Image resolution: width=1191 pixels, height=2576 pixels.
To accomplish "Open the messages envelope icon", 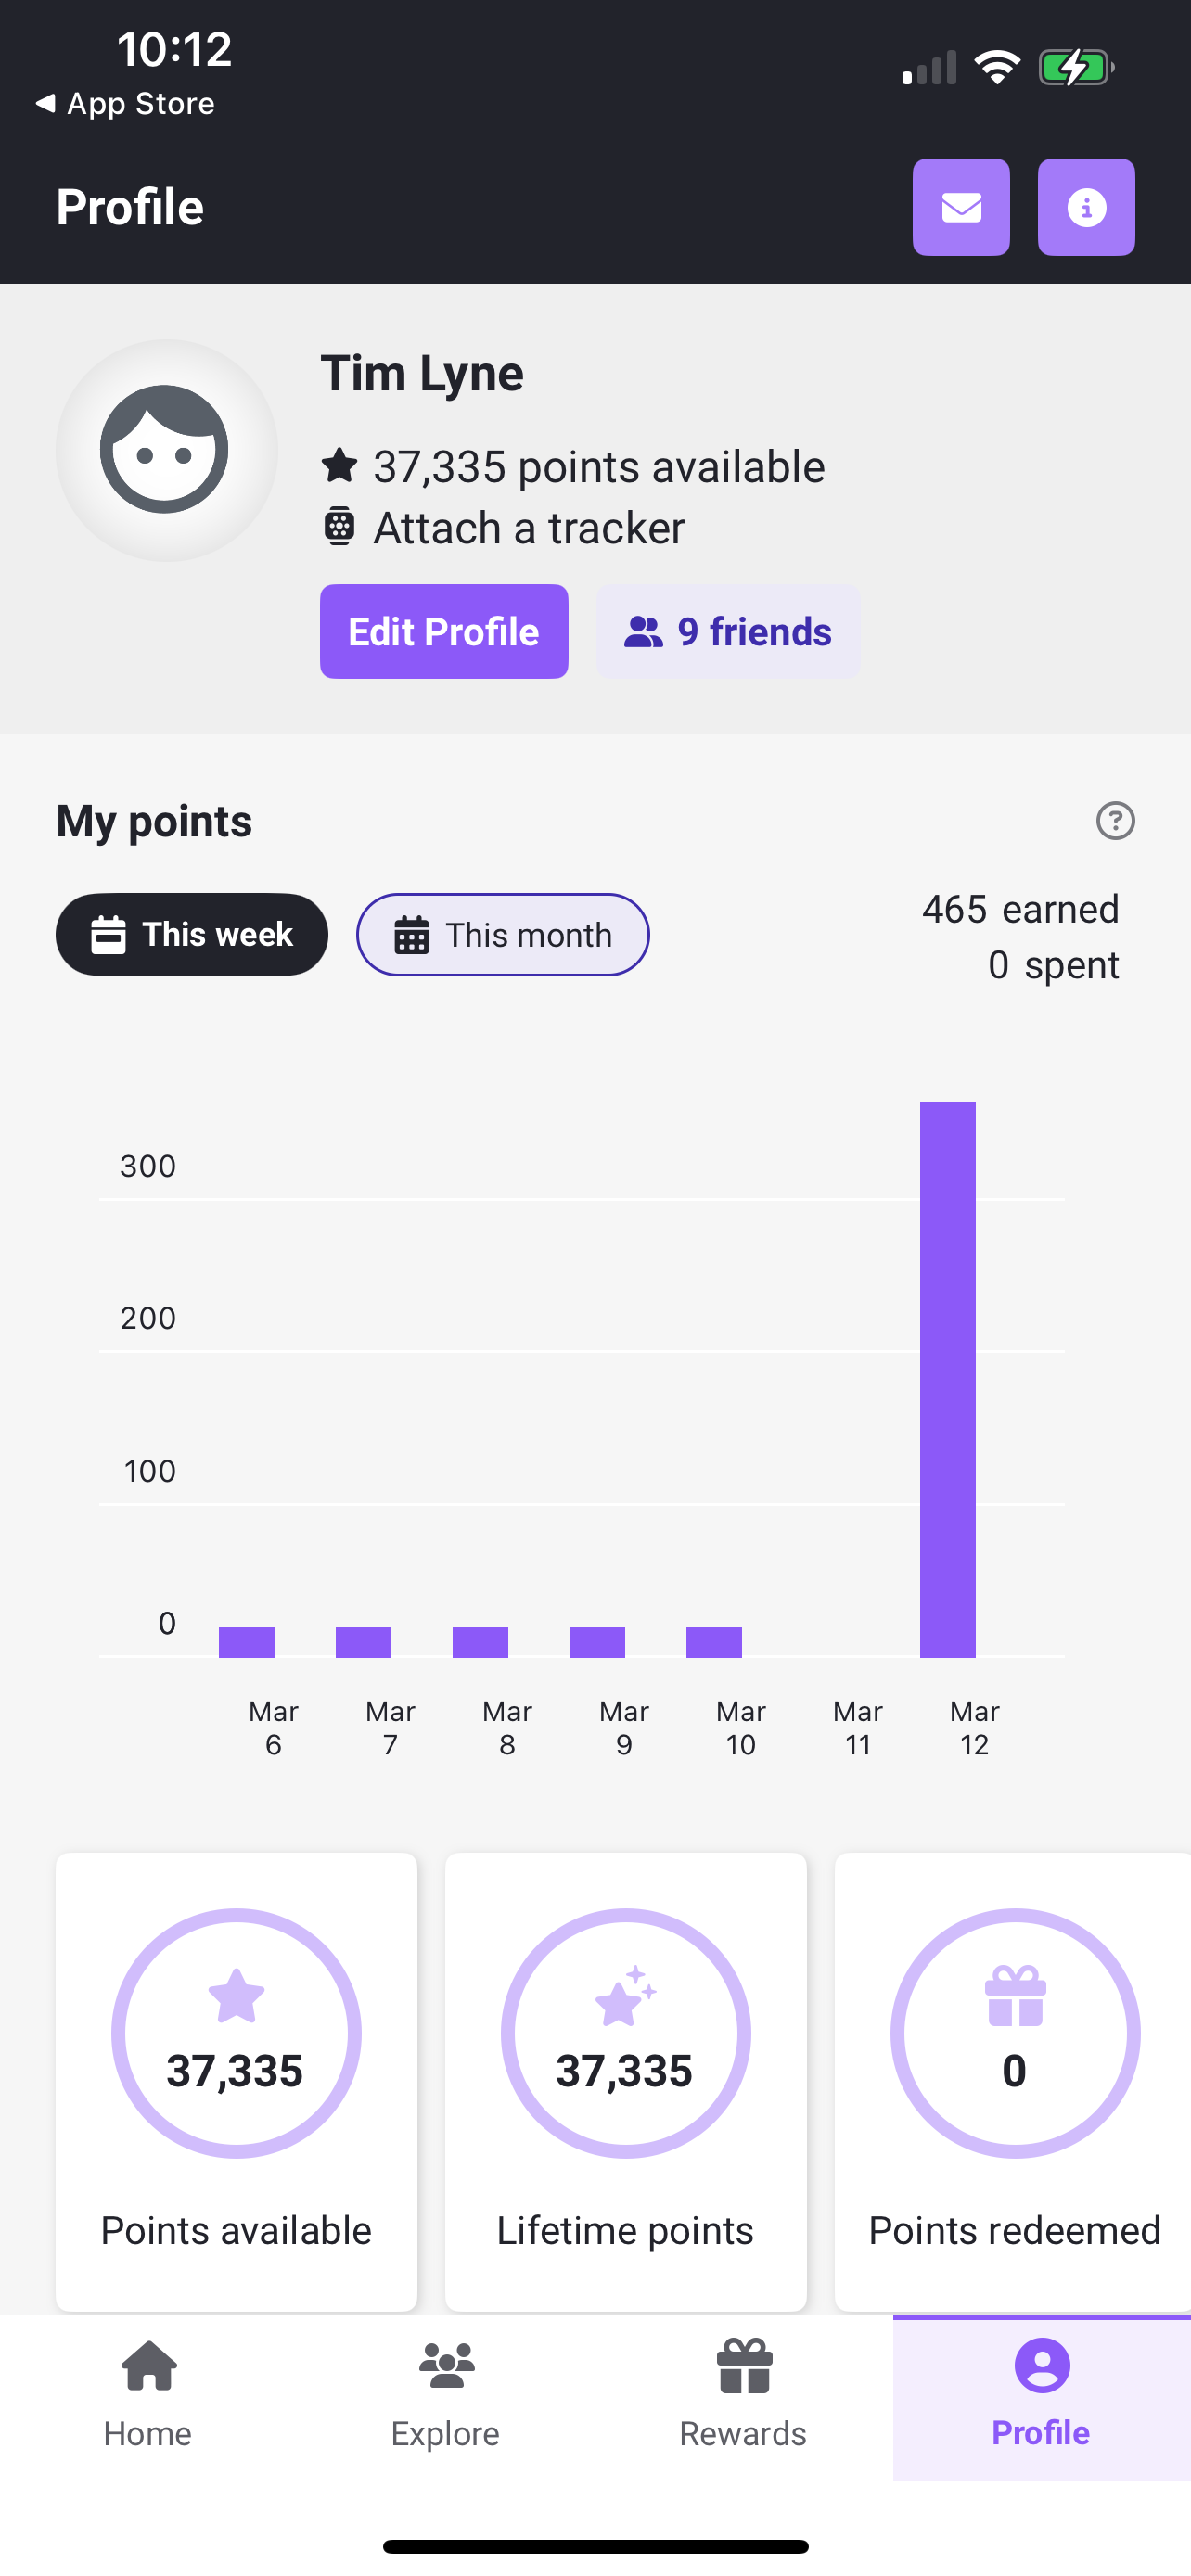I will tap(960, 207).
